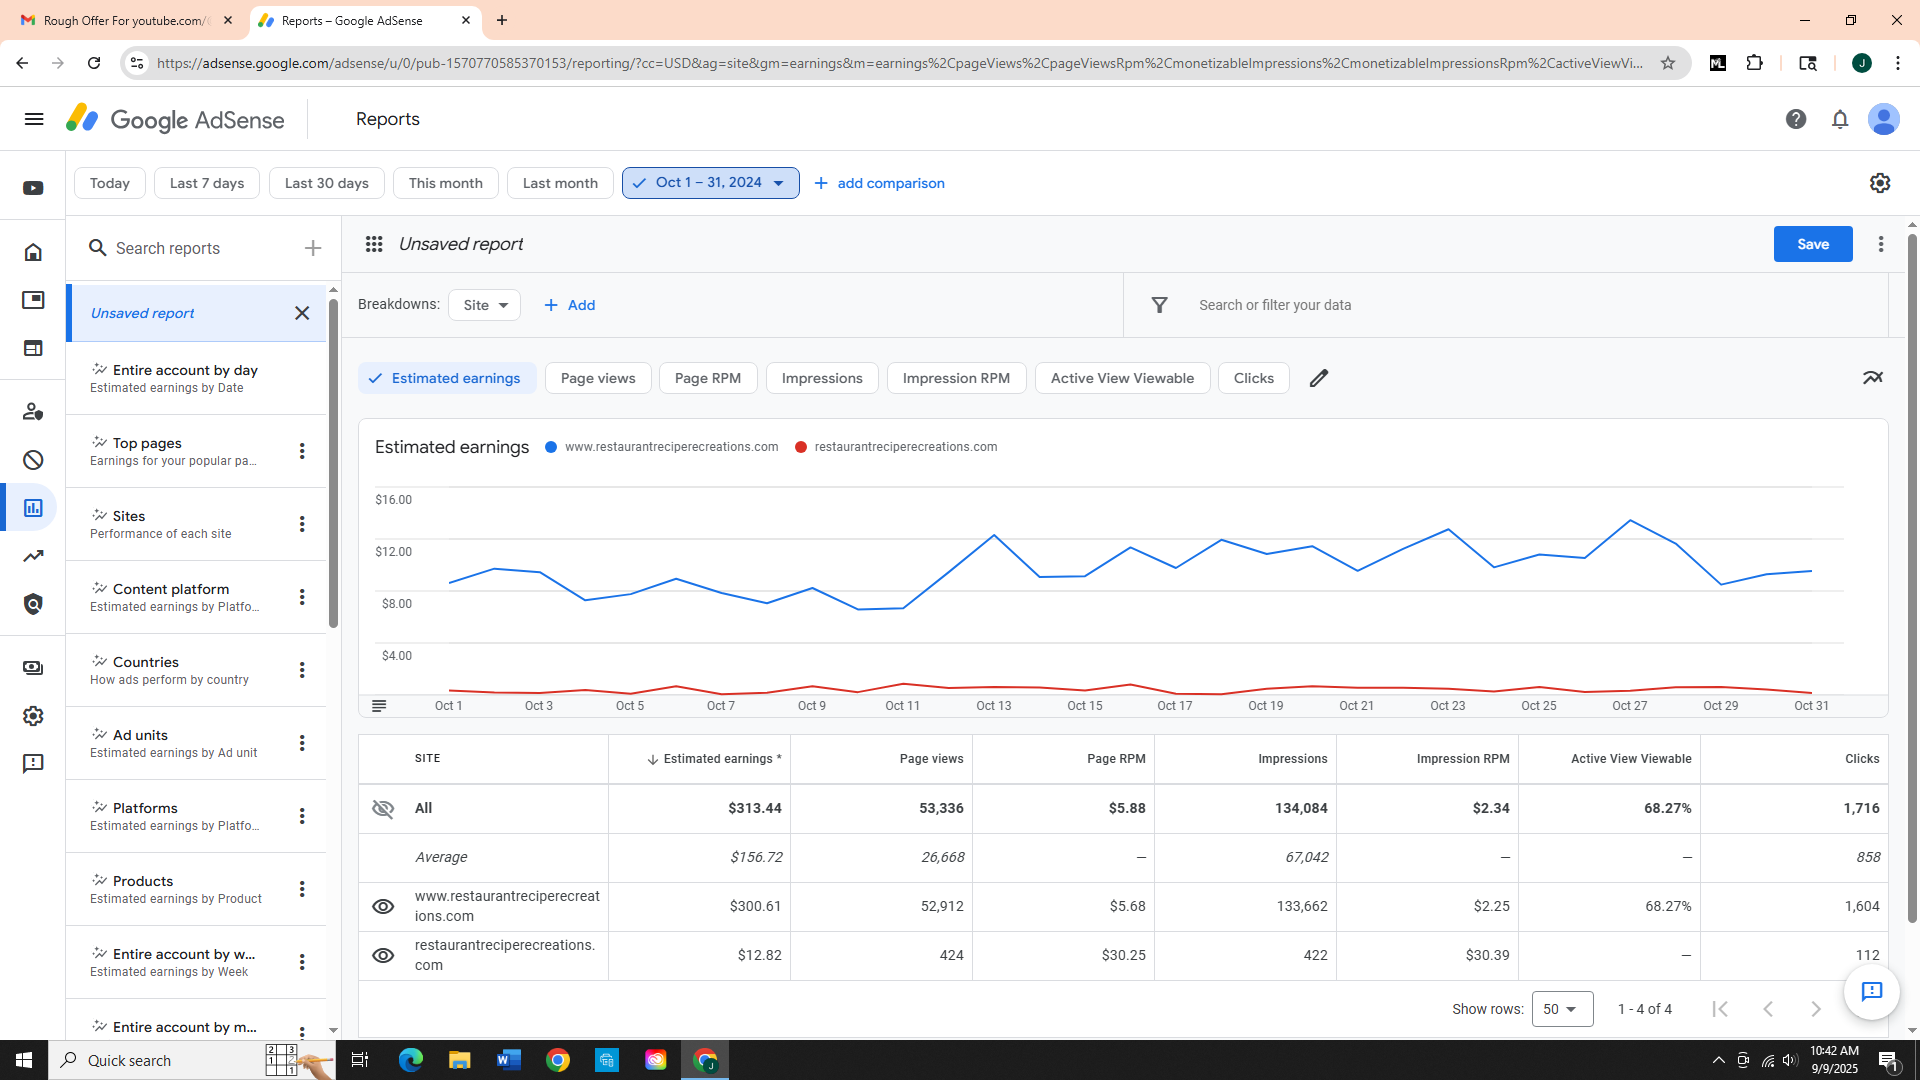Add a breakdown with the Add button
1920x1080 pixels.
(x=569, y=305)
